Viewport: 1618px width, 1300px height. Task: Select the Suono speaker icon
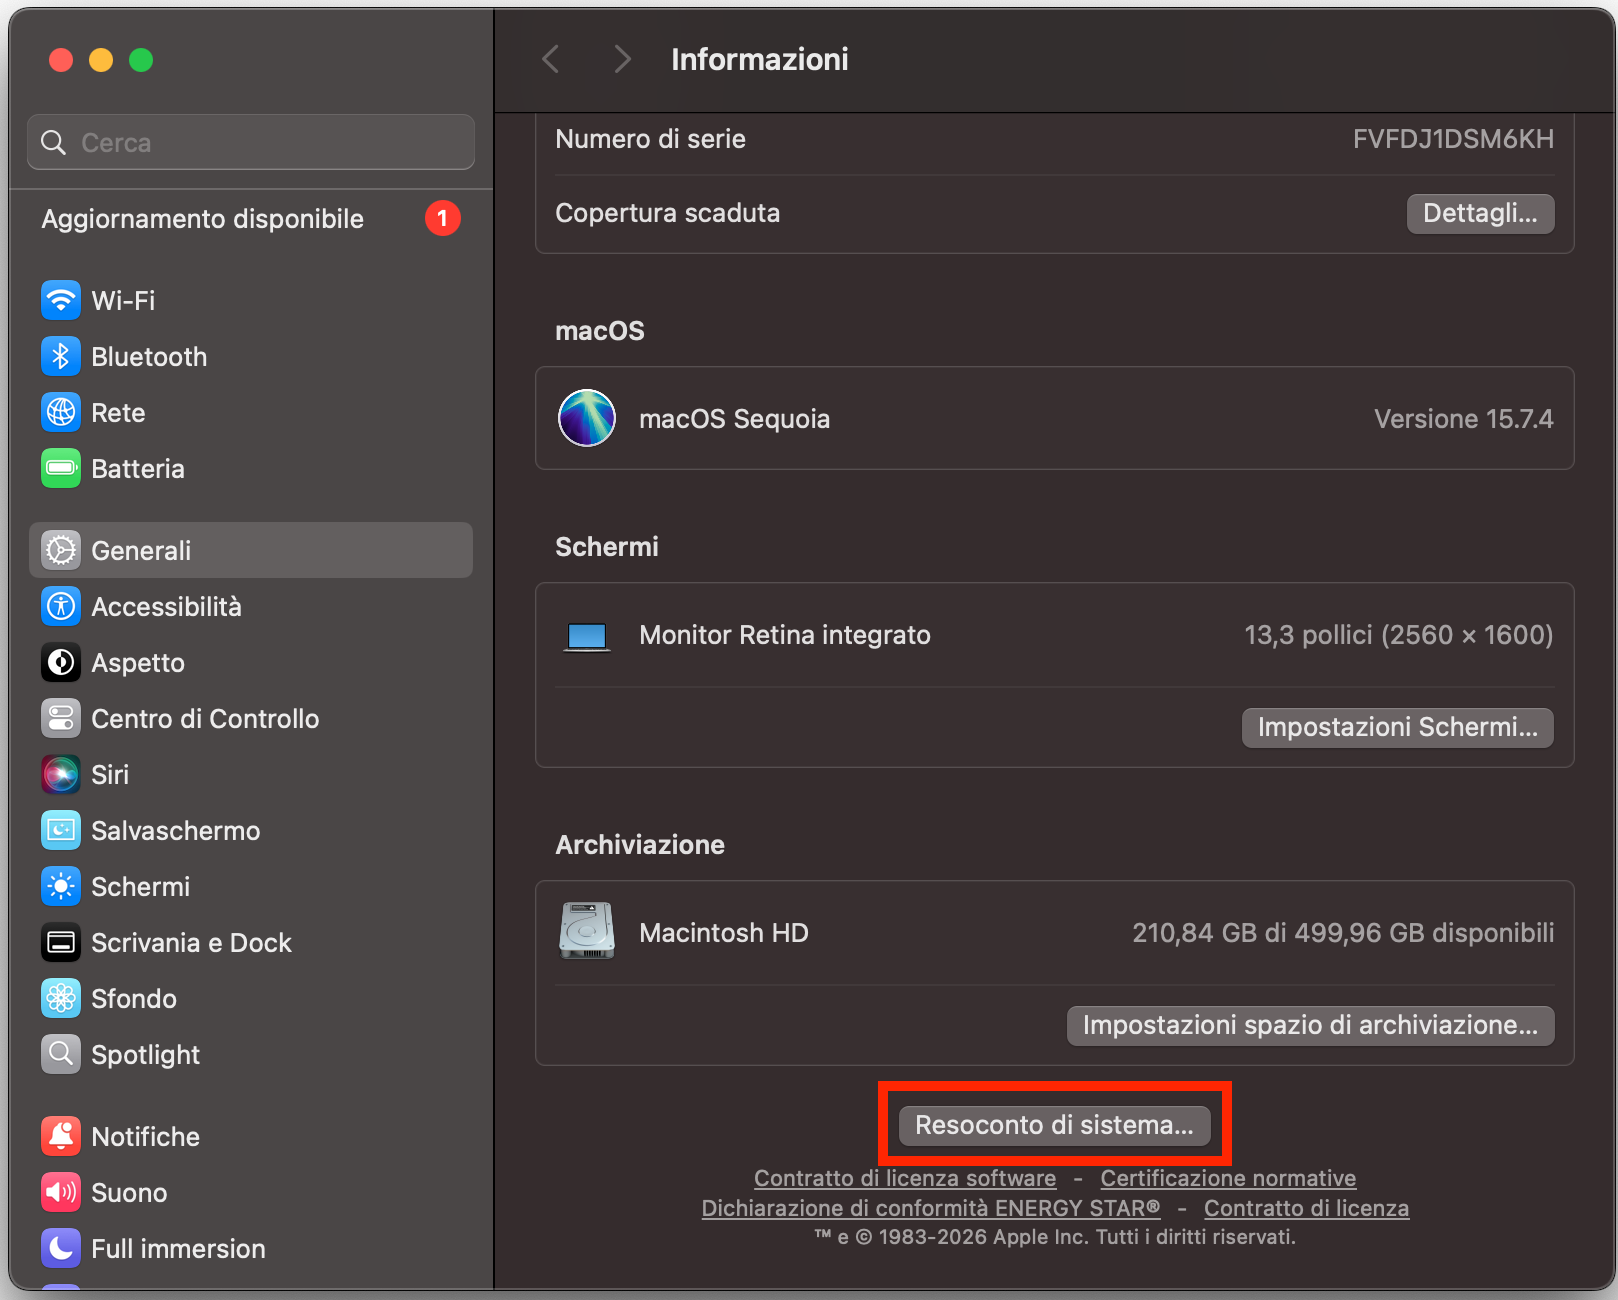pos(61,1192)
